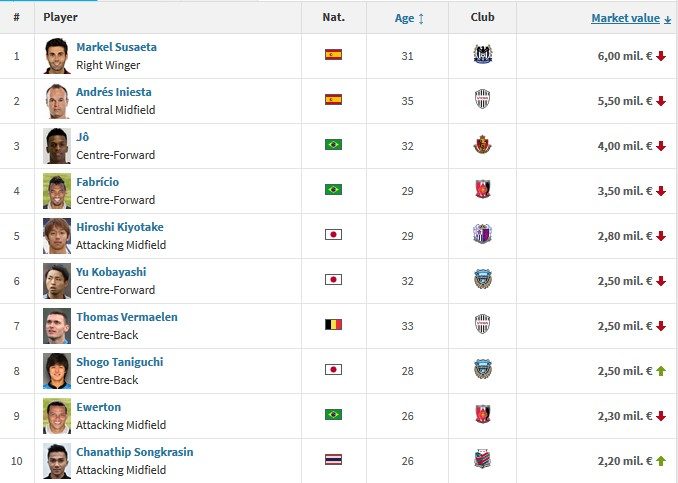Click the sort arrow next to Market value
The width and height of the screenshot is (678, 483).
click(x=667, y=19)
